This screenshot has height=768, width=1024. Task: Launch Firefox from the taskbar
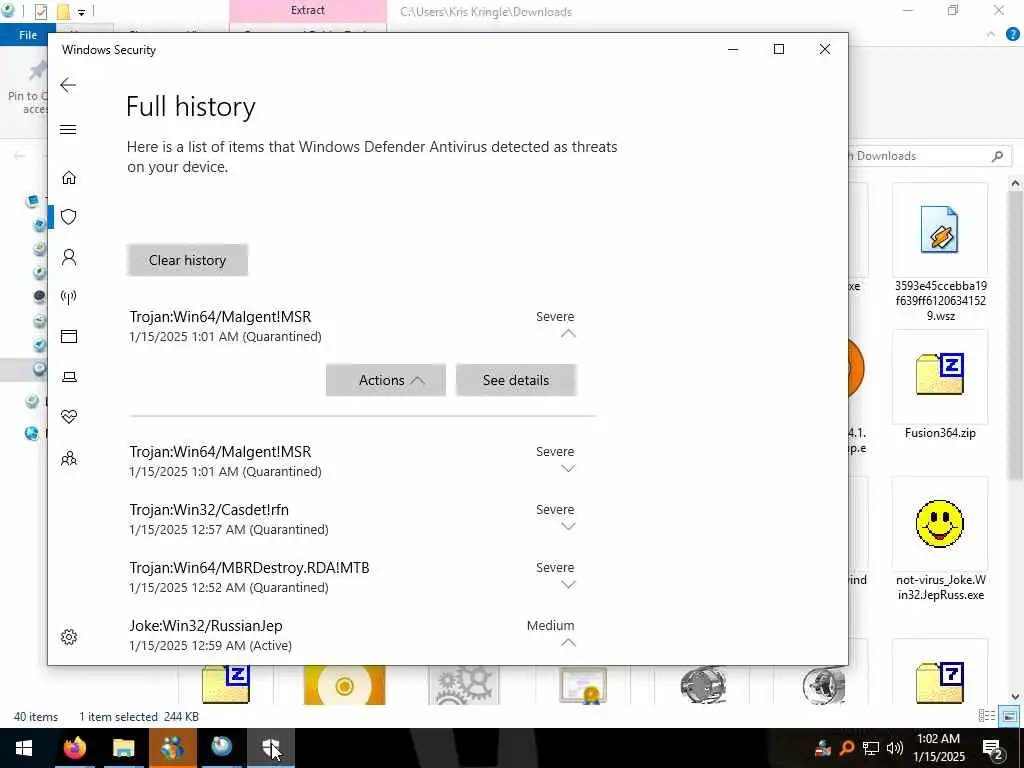(74, 748)
